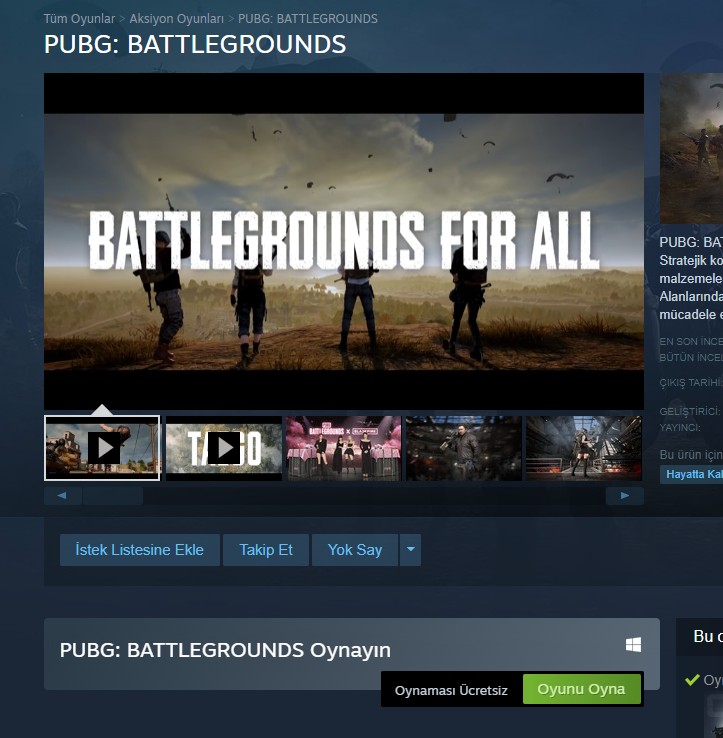Open the pink BLACKPINK collaboration screenshot thumbnail
This screenshot has height=738, width=723.
(x=344, y=448)
